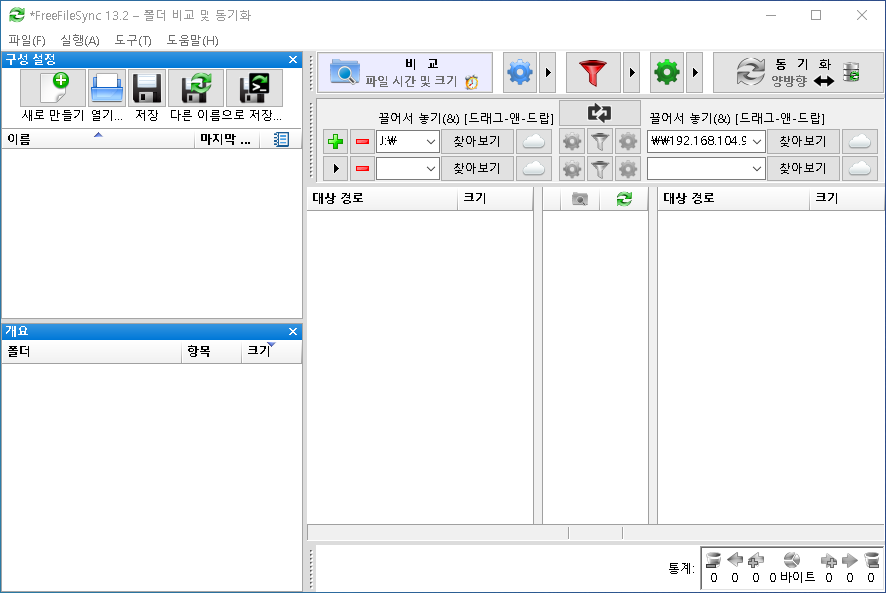Image resolution: width=886 pixels, height=593 pixels.
Task: Remove first folder pair red minus
Action: pos(362,141)
